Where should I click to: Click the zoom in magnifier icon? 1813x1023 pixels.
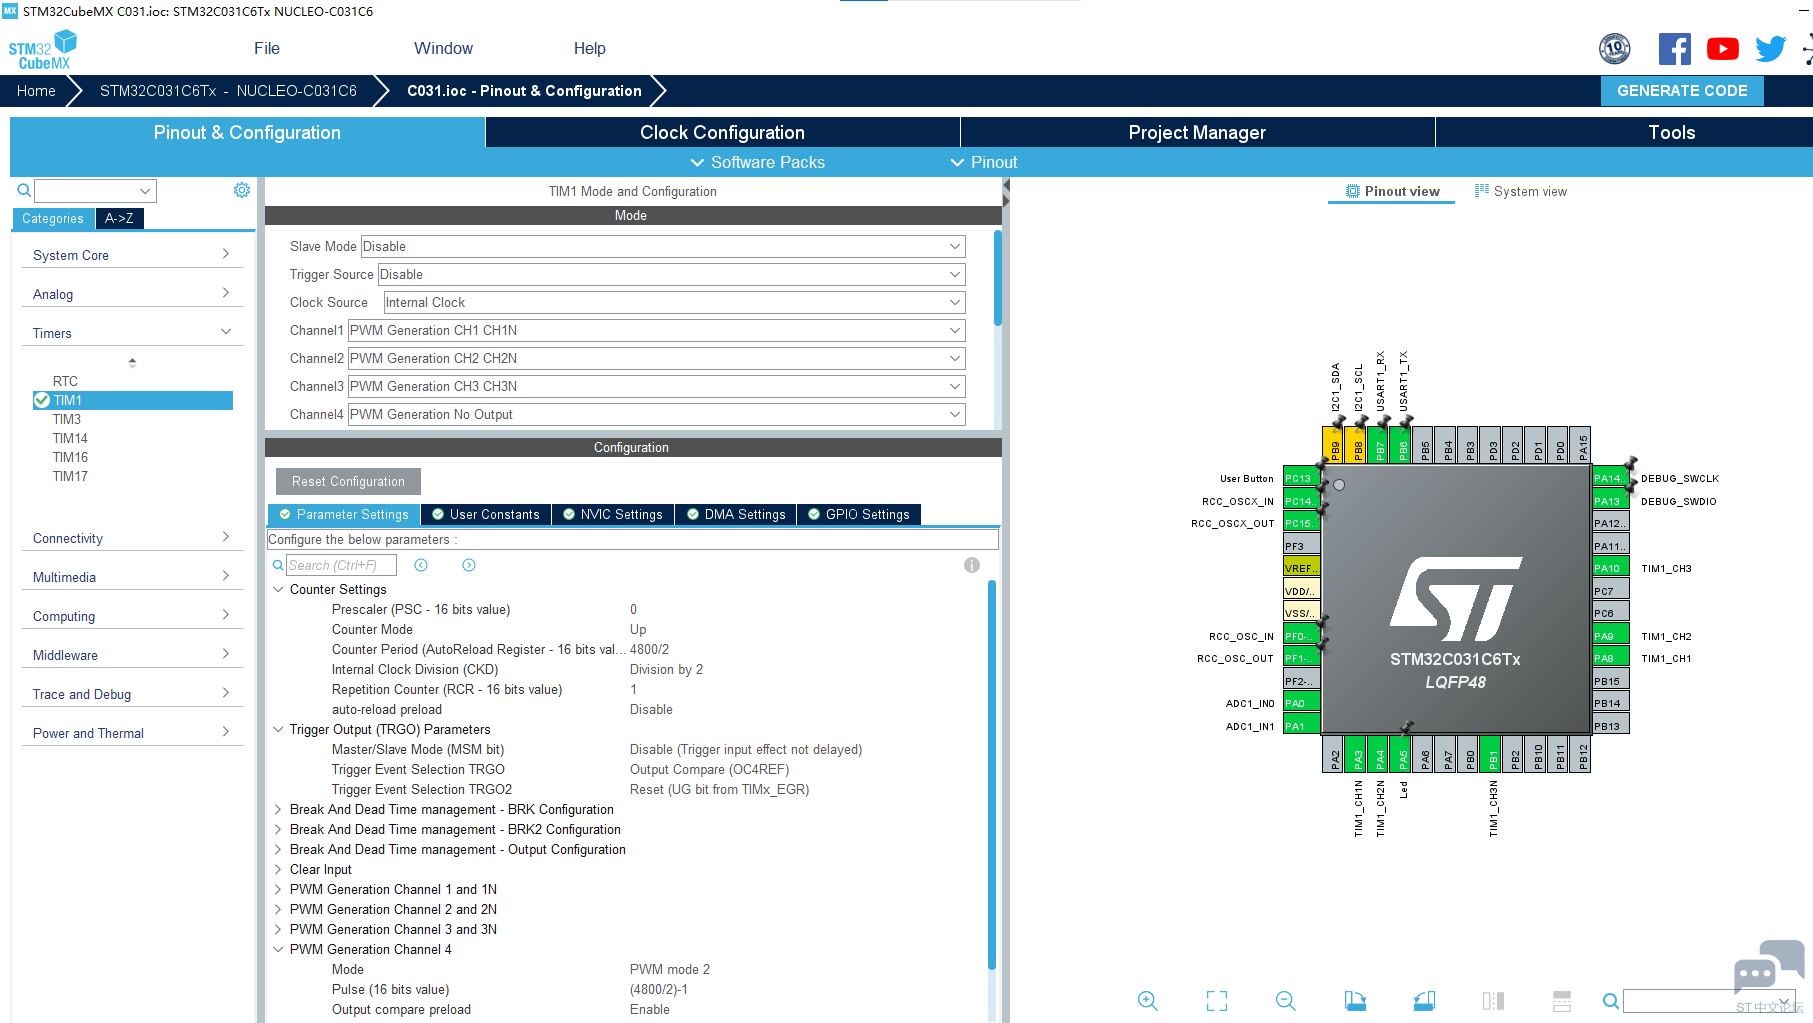tap(1148, 1001)
